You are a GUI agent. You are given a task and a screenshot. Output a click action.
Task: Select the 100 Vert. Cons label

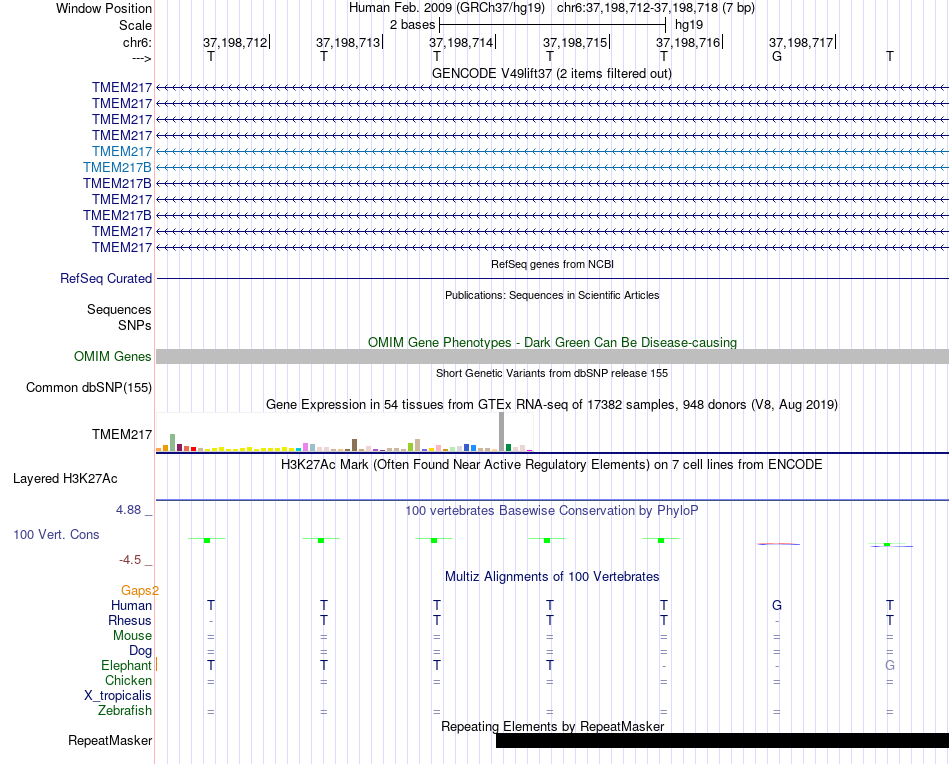coord(56,534)
